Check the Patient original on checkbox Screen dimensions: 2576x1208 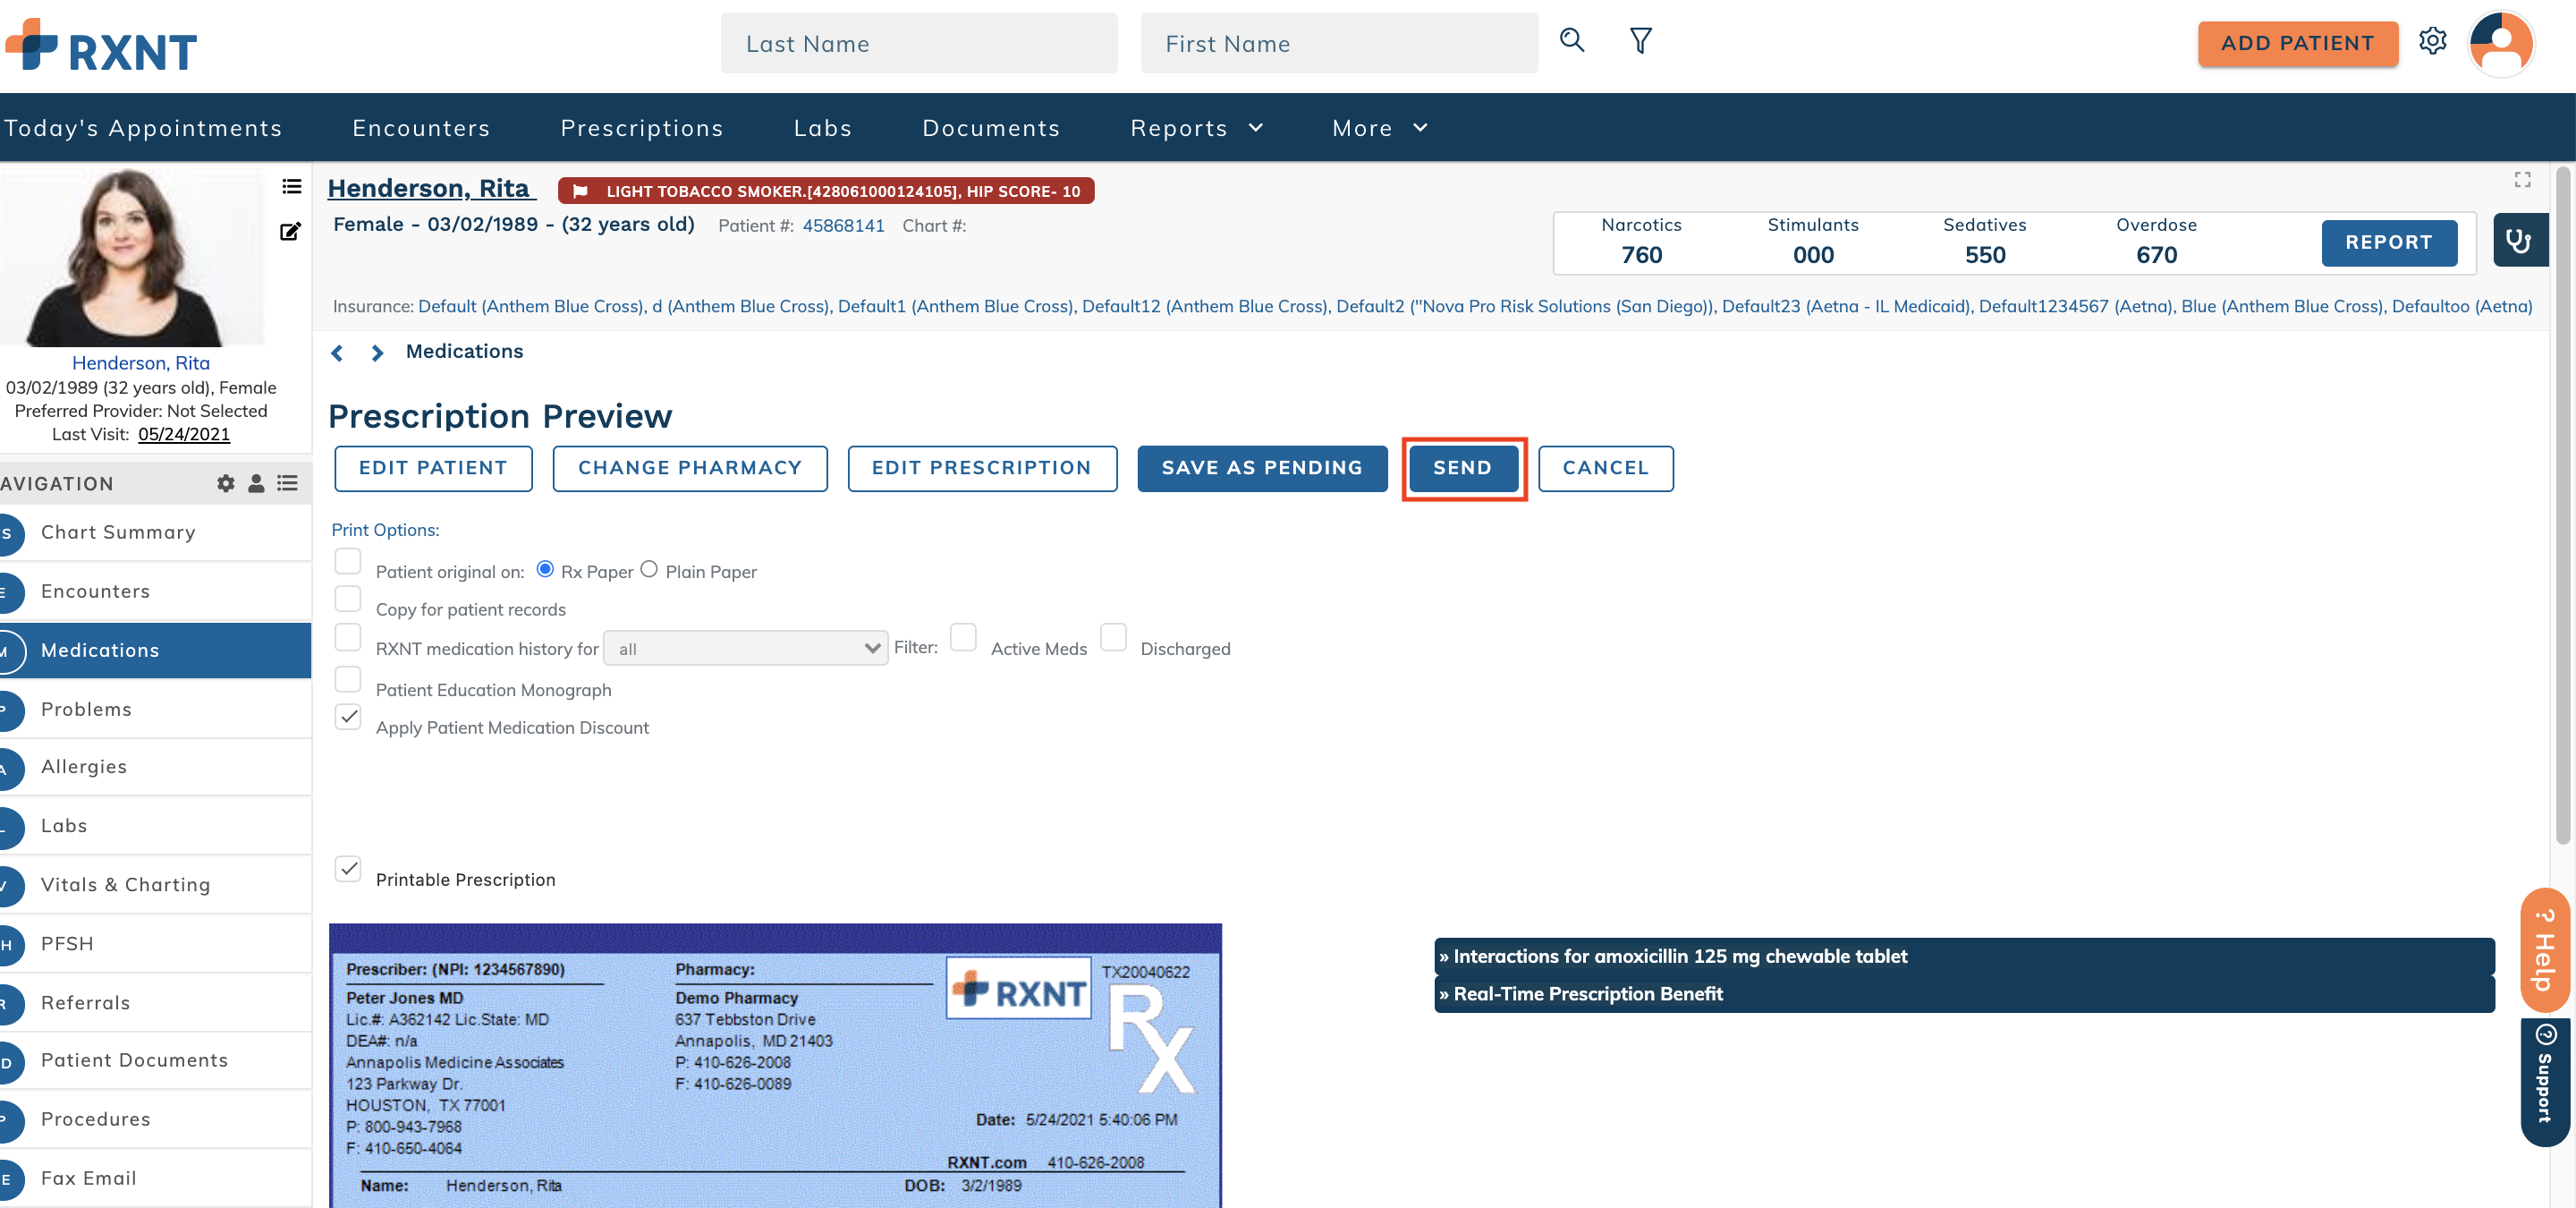[348, 561]
